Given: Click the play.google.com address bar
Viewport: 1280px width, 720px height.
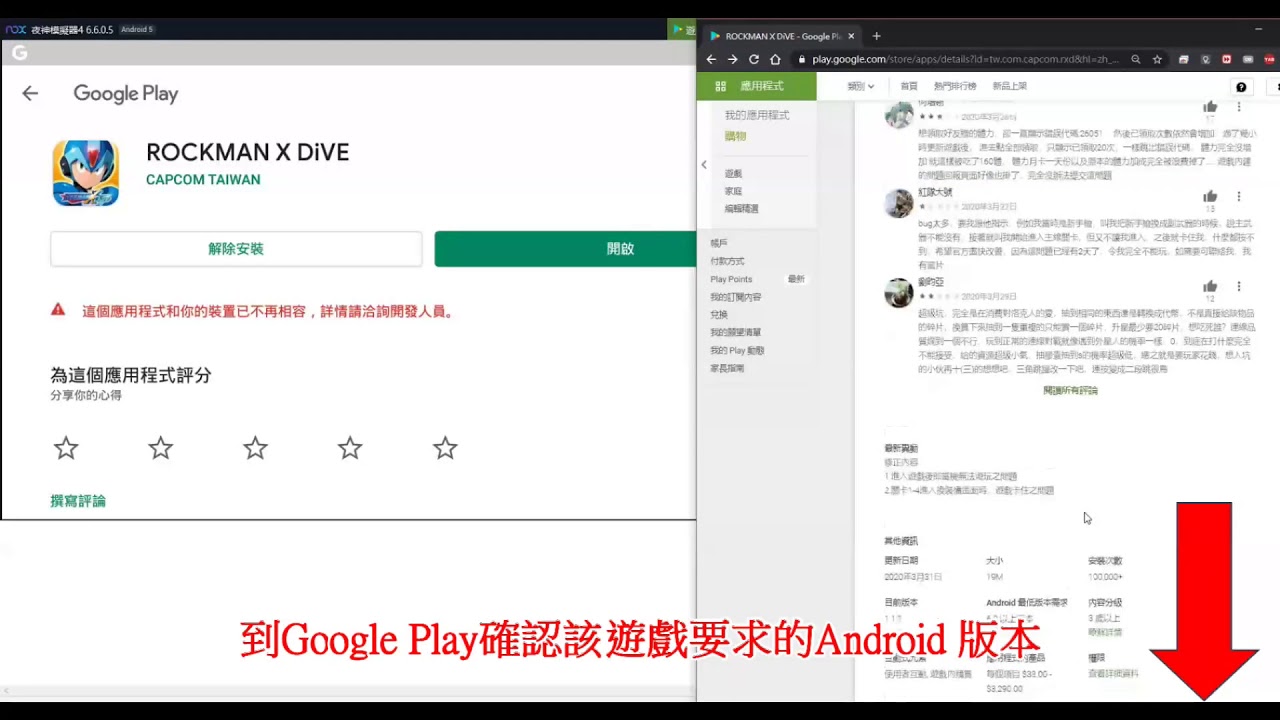Looking at the screenshot, I should point(965,59).
